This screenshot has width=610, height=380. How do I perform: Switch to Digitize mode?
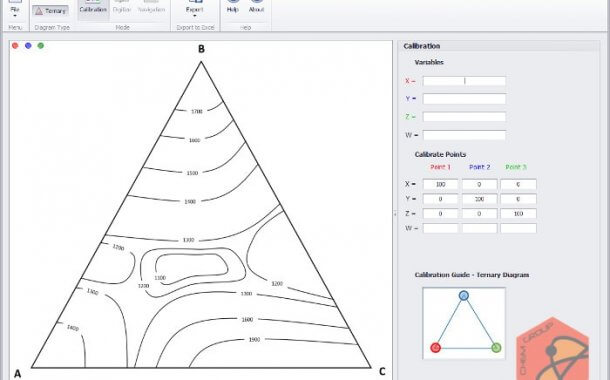[x=122, y=8]
